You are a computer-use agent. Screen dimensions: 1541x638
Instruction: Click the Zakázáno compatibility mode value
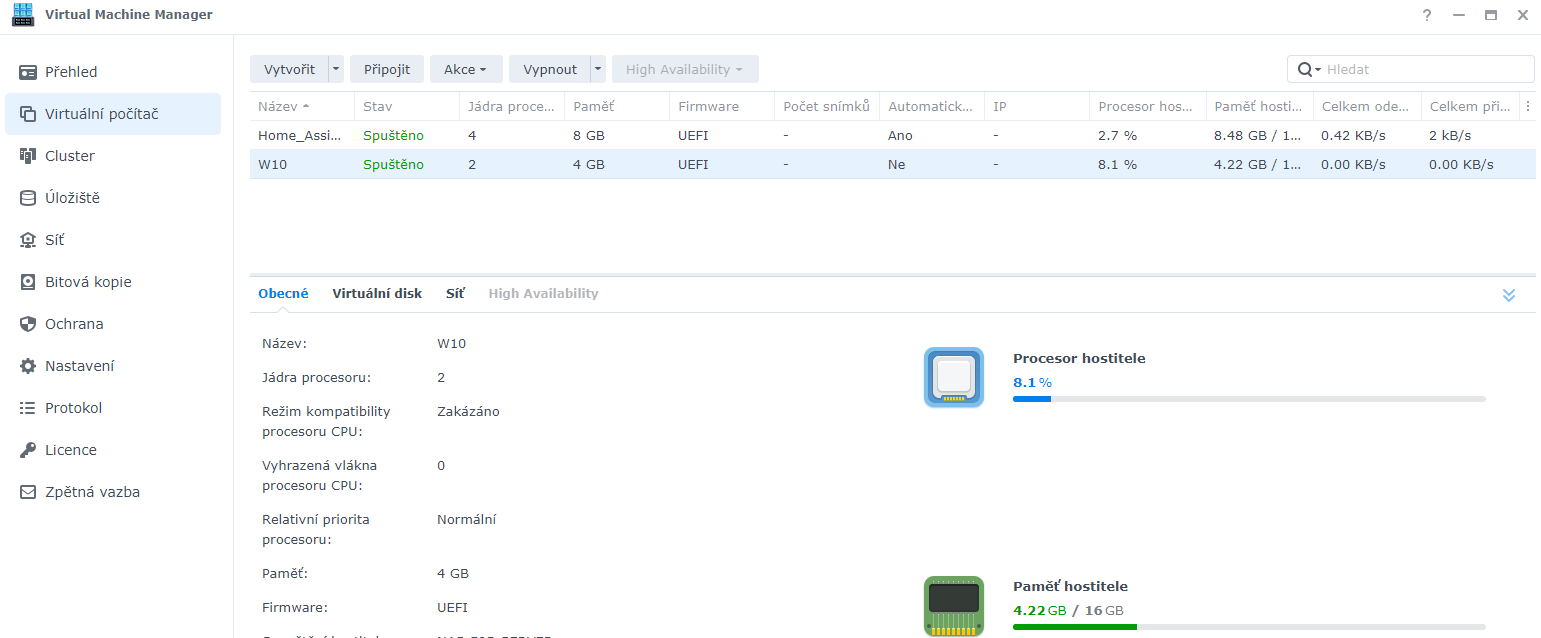(x=468, y=411)
